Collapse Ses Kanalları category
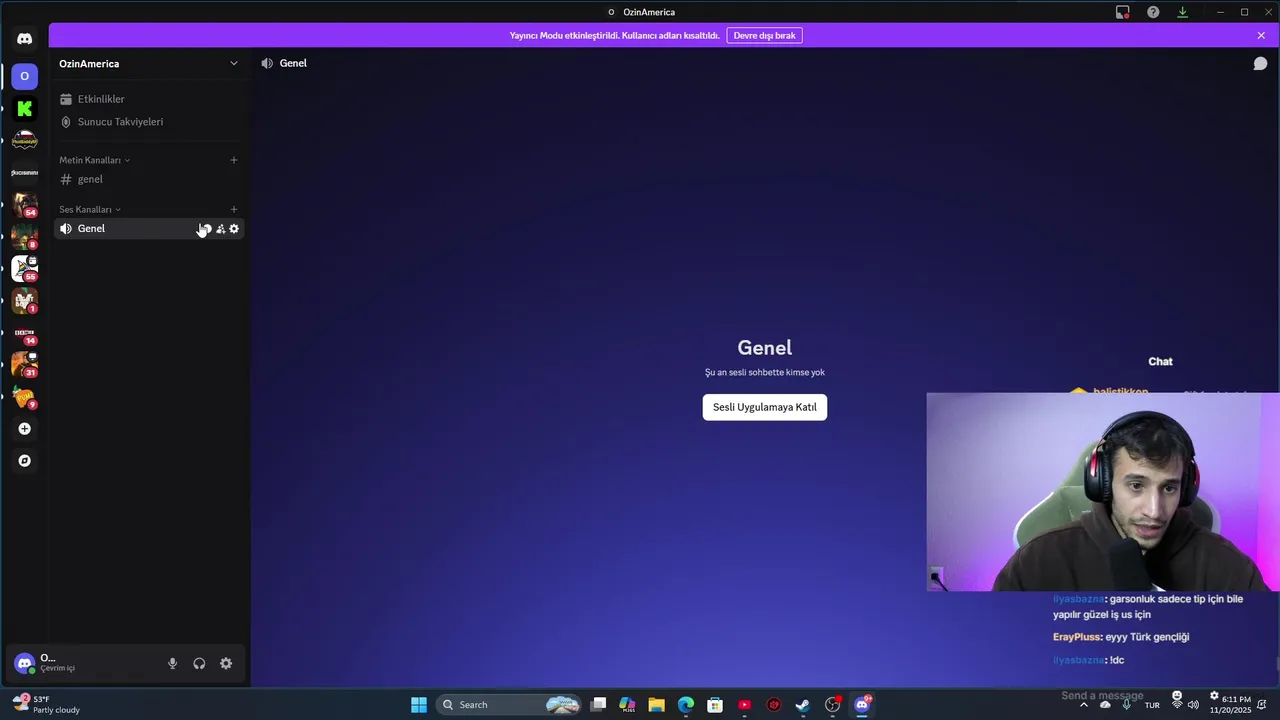The height and width of the screenshot is (720, 1280). pyautogui.click(x=90, y=209)
